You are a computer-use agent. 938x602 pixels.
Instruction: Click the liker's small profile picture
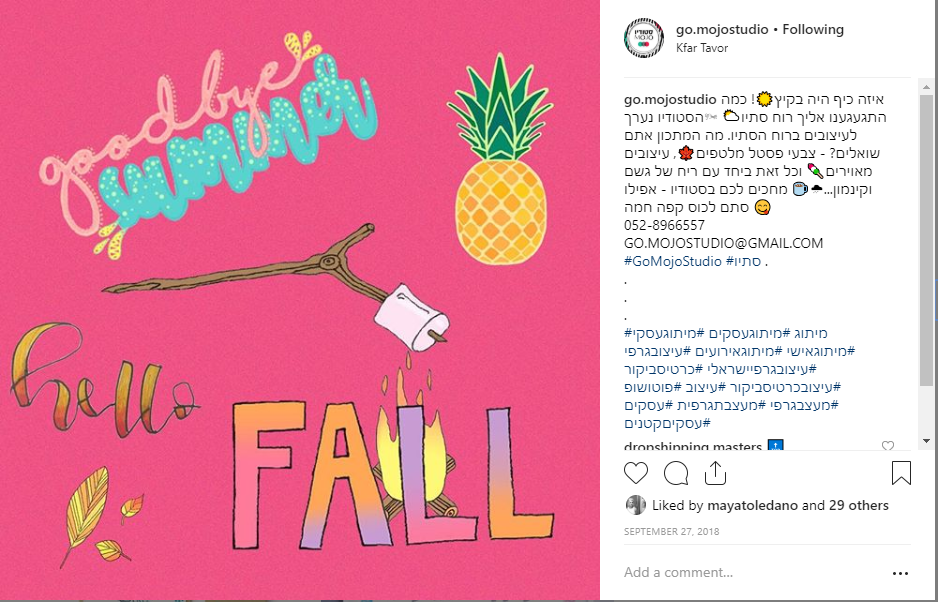point(635,505)
